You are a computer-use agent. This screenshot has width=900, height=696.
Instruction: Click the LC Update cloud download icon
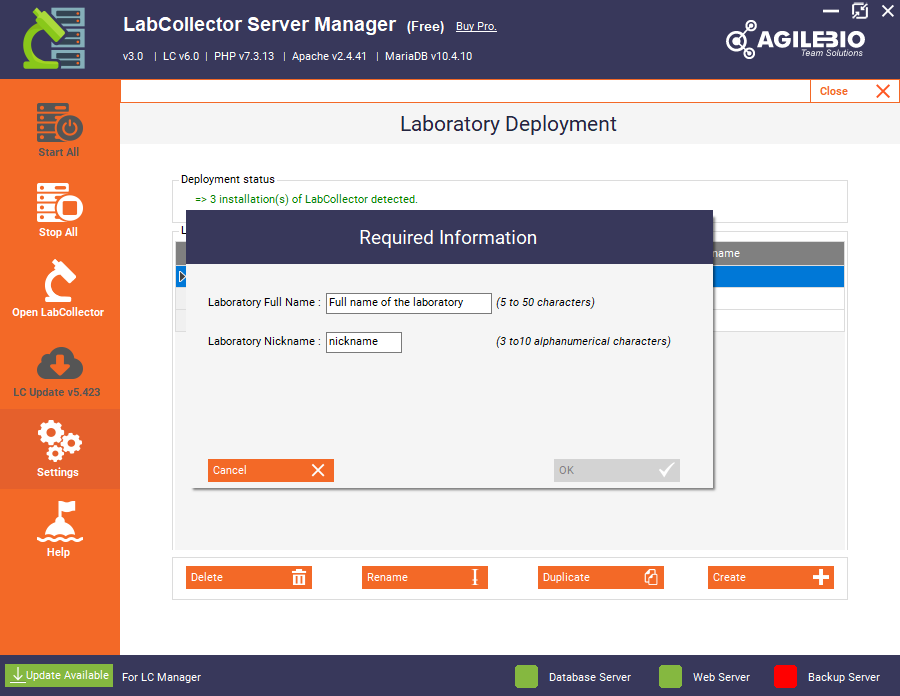(60, 363)
